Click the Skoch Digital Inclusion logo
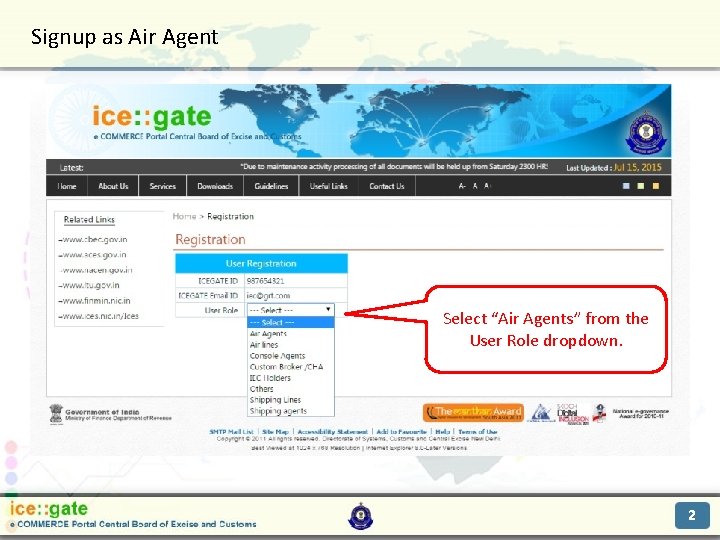This screenshot has width=720, height=540. 572,414
